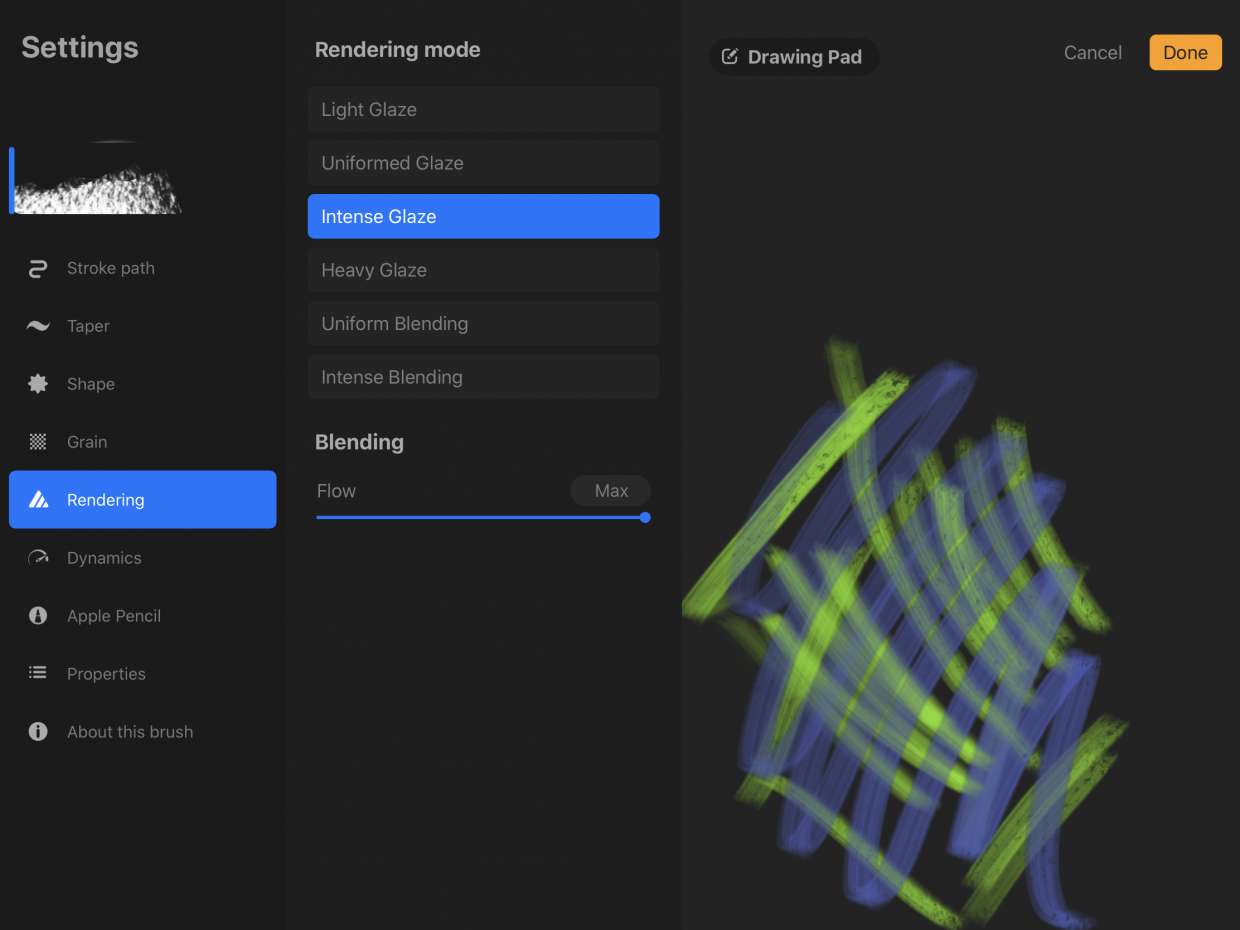Enable Uniform Blending mode
The image size is (1240, 930).
tap(483, 323)
